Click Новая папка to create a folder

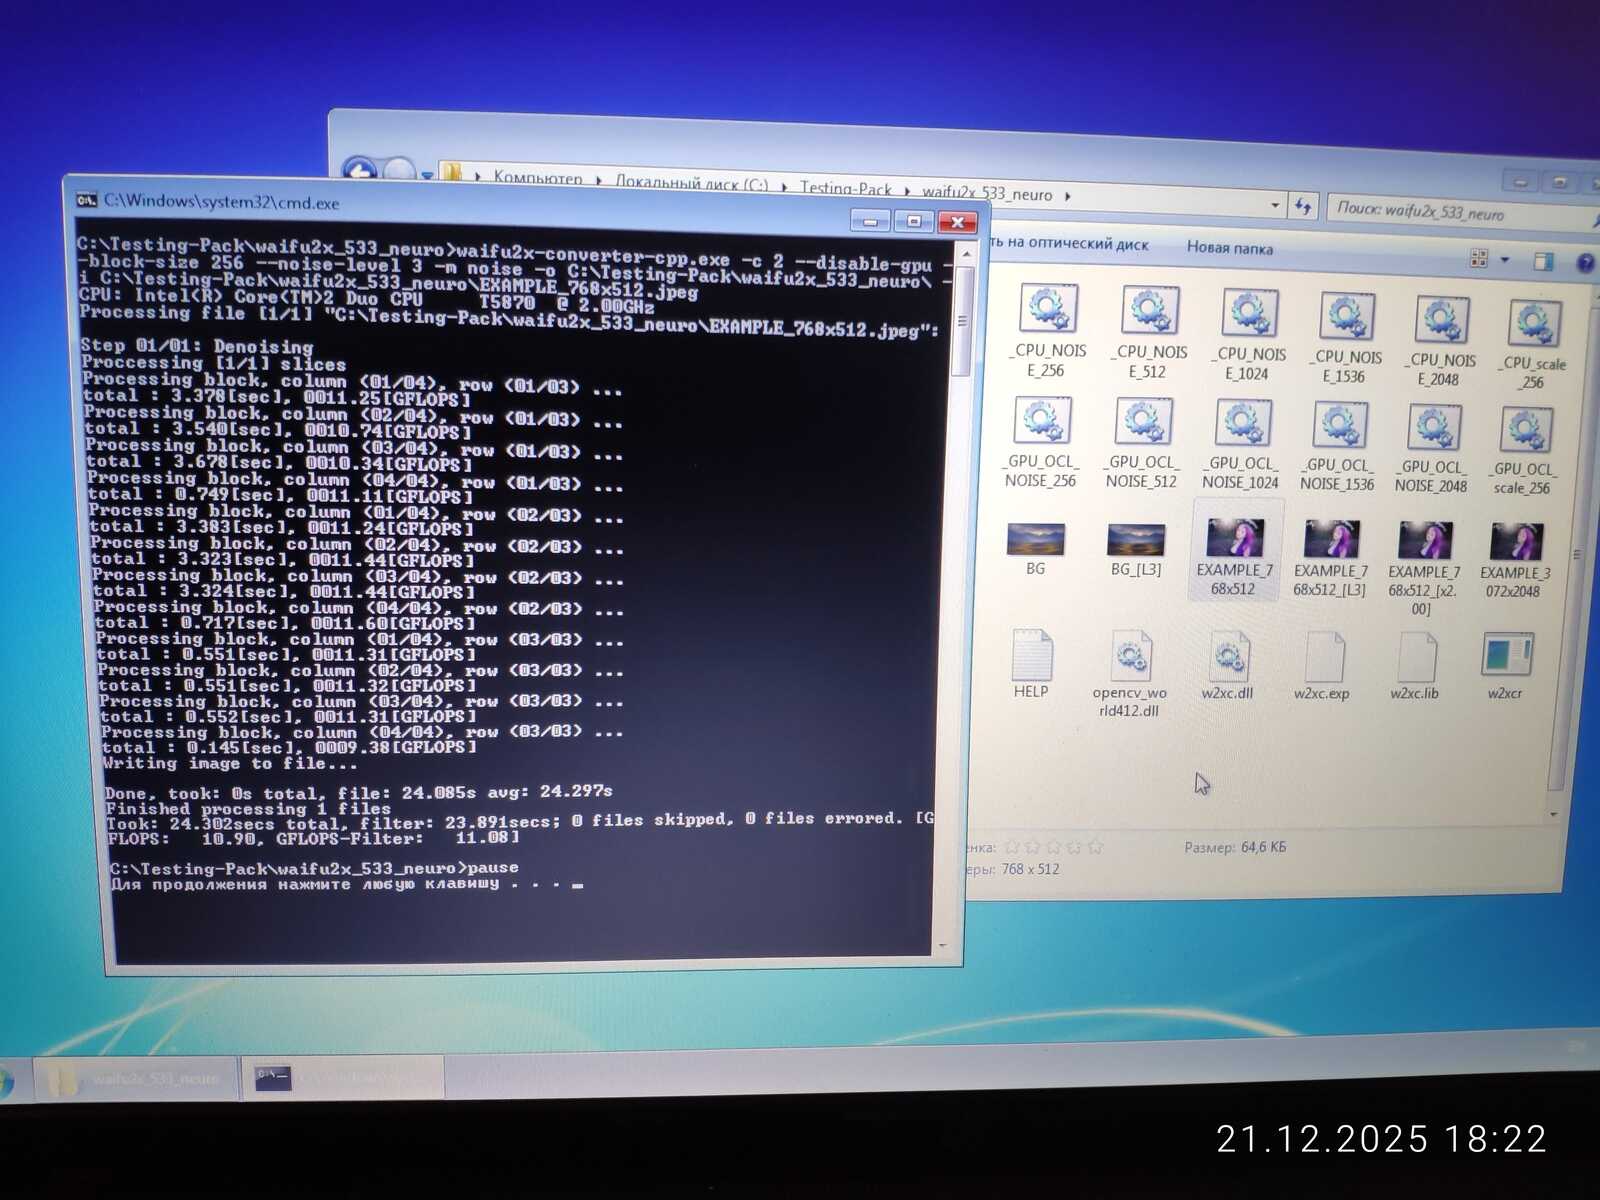[x=1230, y=248]
